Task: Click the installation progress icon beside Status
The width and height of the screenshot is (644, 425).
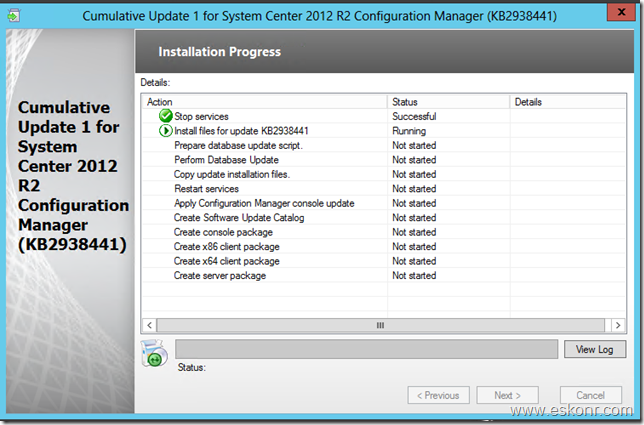Action: pos(154,353)
